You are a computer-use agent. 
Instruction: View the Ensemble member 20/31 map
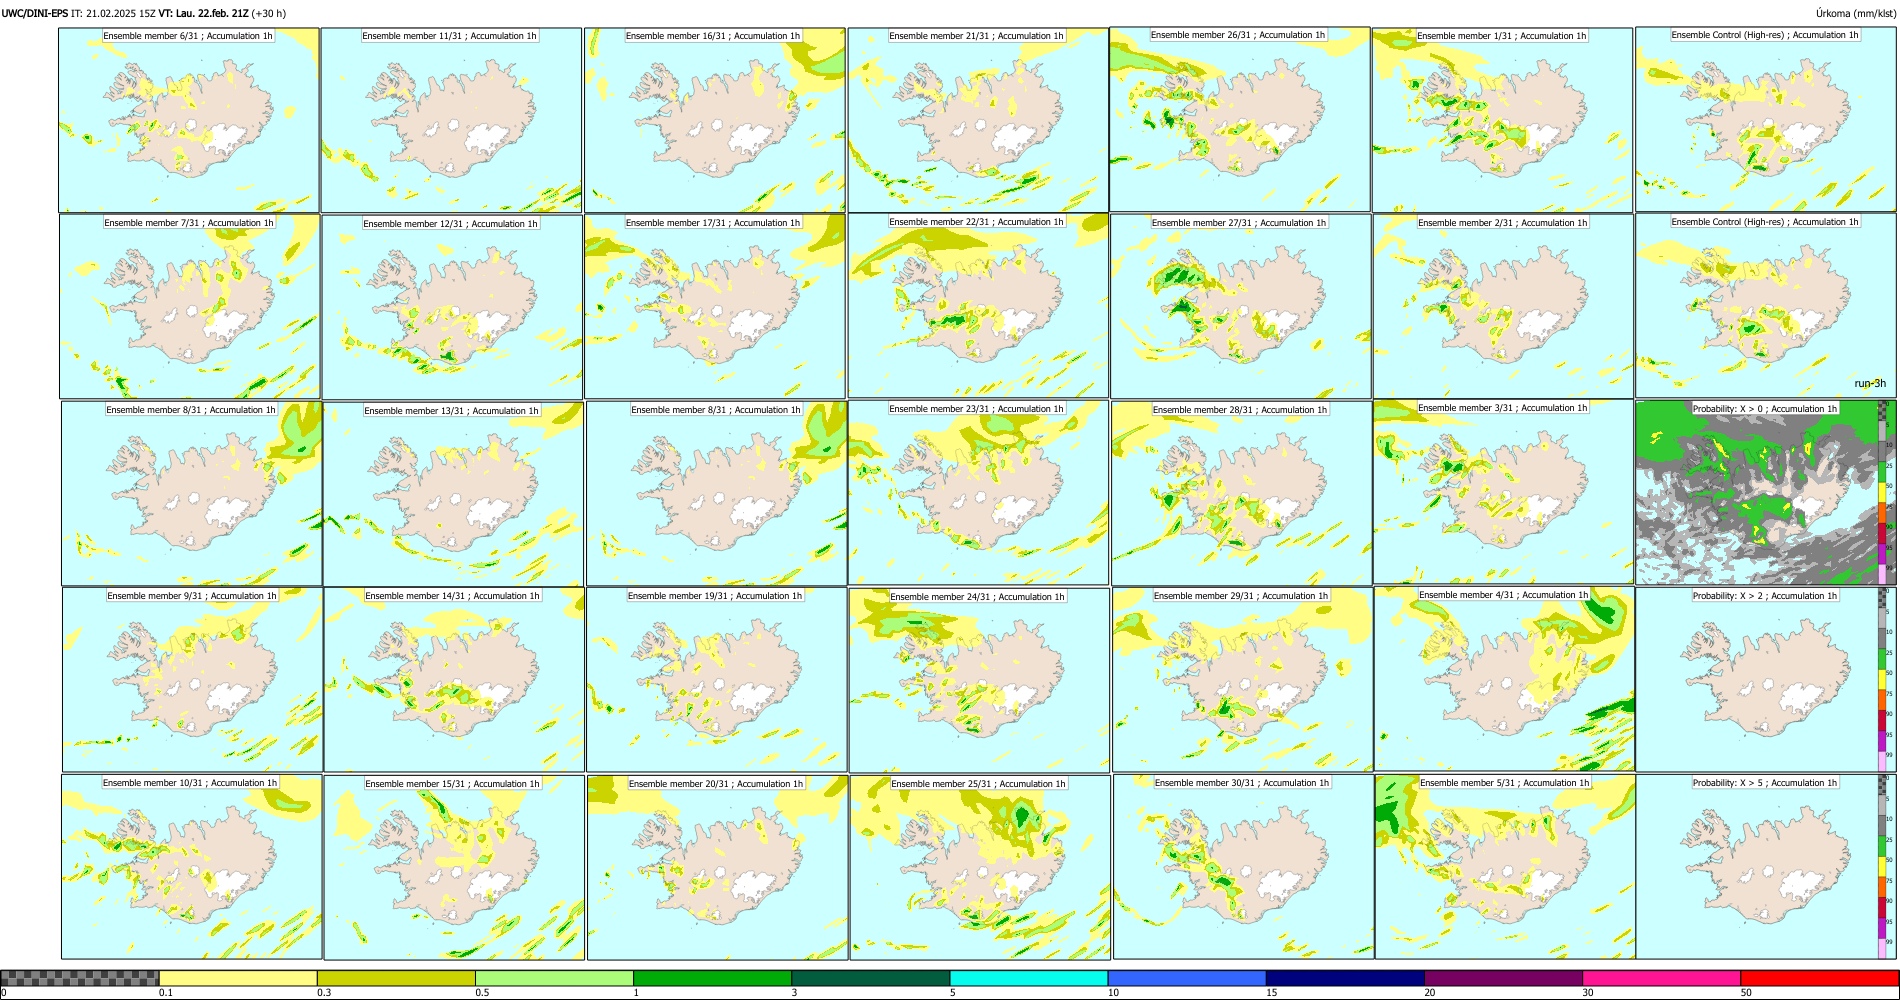point(717,868)
